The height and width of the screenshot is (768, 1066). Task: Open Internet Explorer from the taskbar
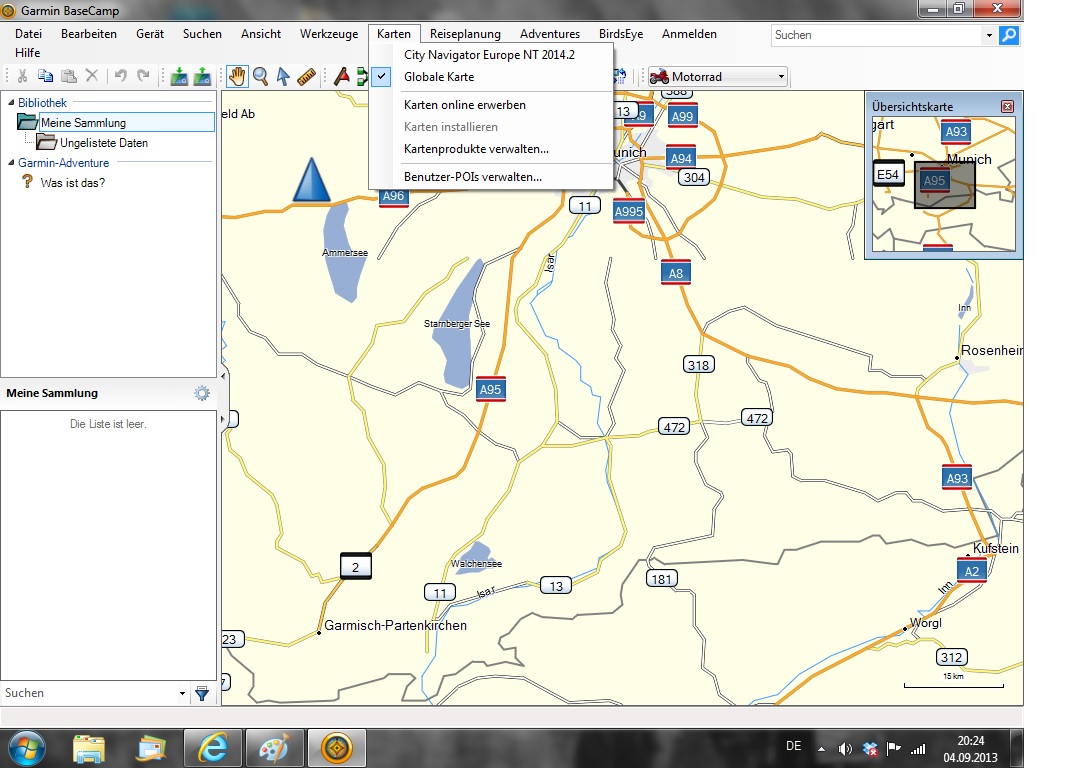pyautogui.click(x=212, y=747)
